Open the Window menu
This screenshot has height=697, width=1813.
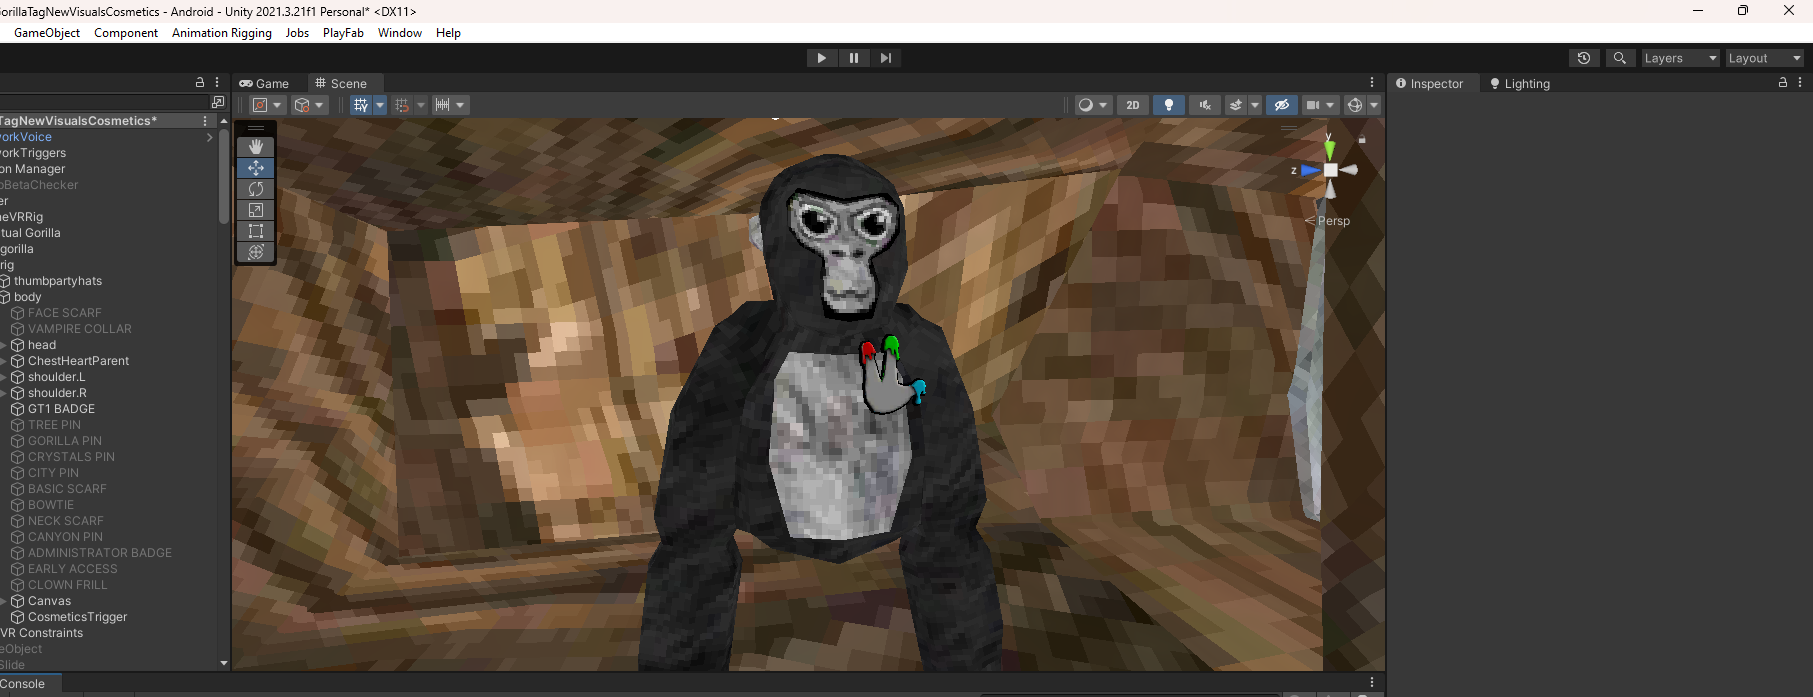point(400,33)
